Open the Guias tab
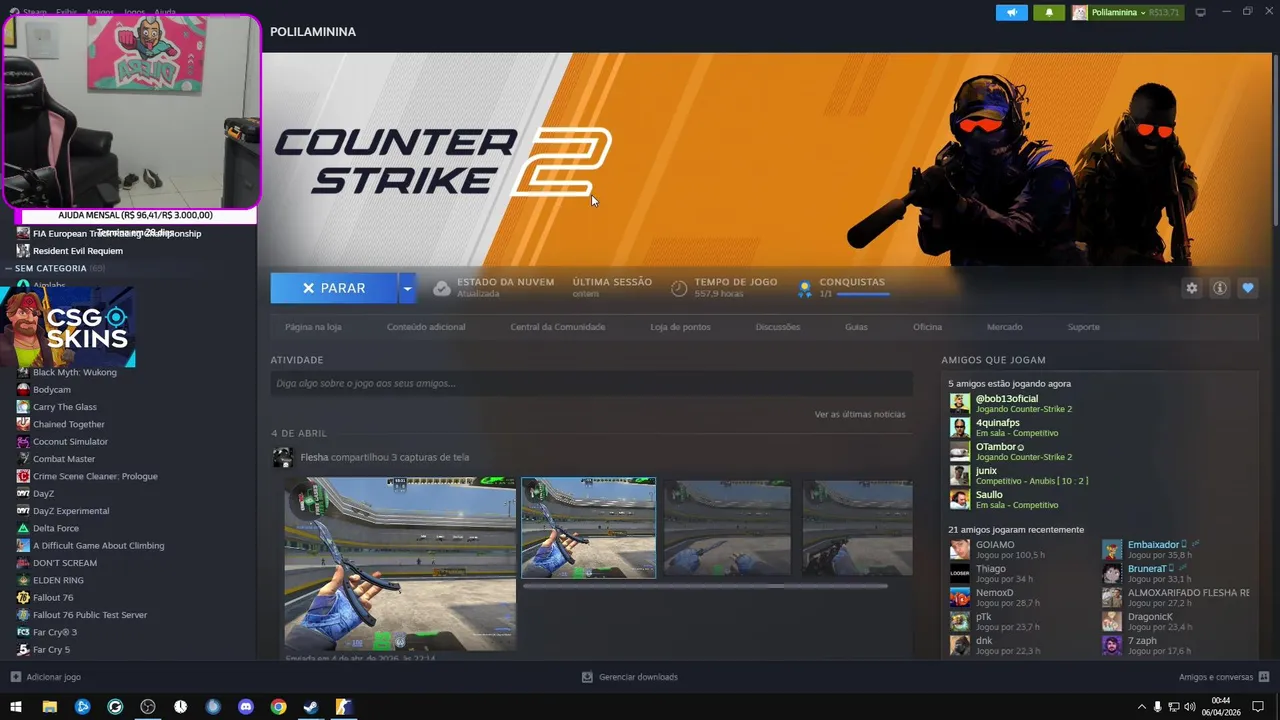1280x720 pixels. point(856,327)
